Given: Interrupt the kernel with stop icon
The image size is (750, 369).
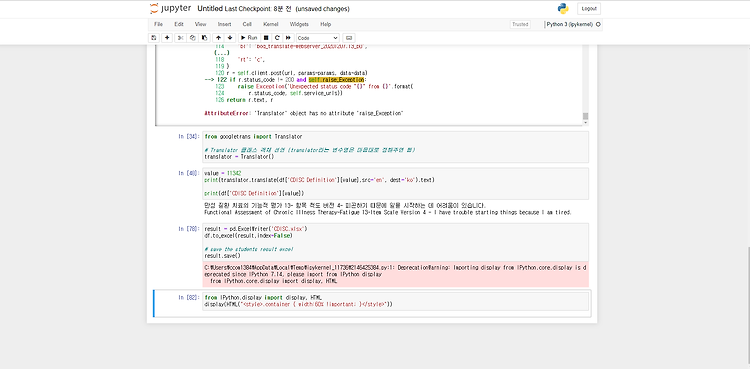Looking at the screenshot, I should coord(266,37).
